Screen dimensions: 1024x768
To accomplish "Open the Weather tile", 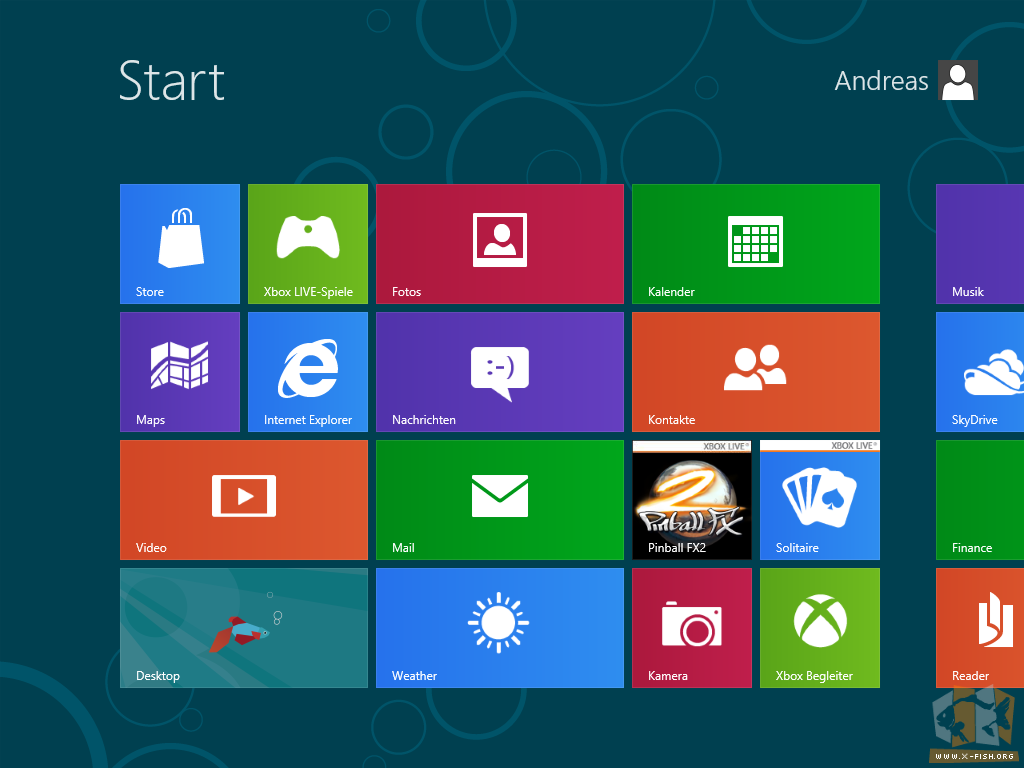I will pos(500,628).
